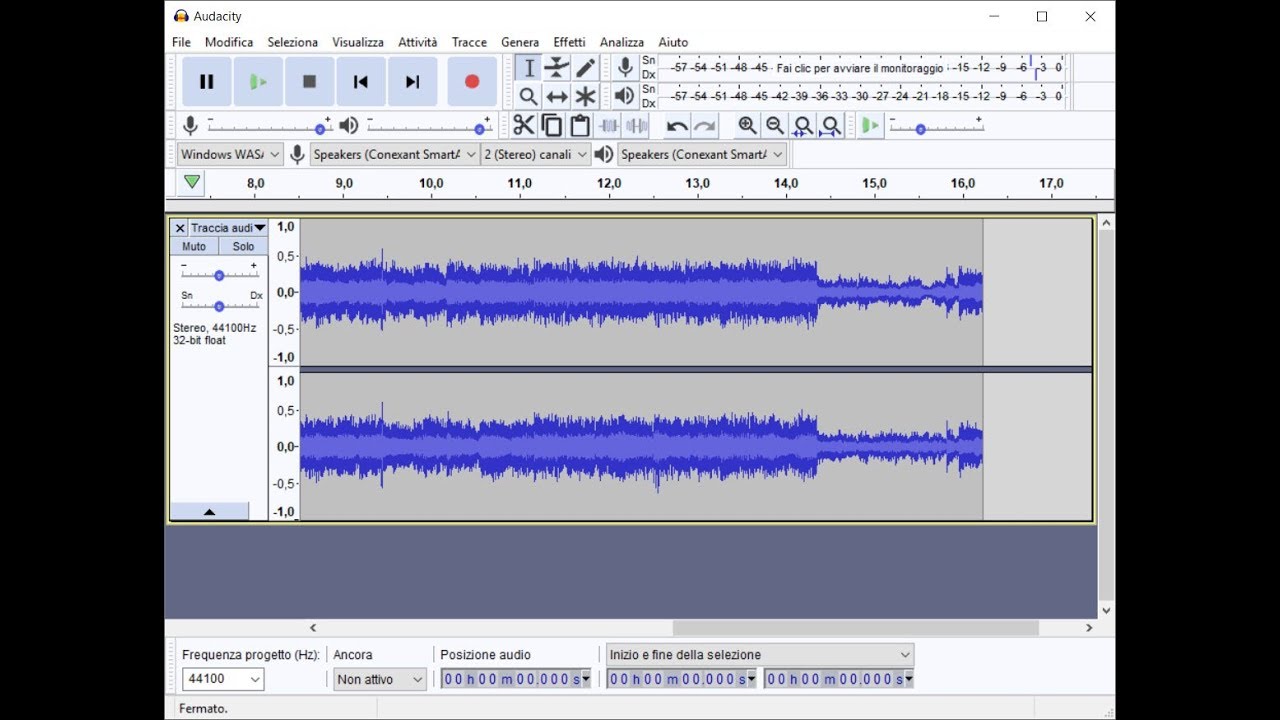Open the Analizza menu

[622, 42]
